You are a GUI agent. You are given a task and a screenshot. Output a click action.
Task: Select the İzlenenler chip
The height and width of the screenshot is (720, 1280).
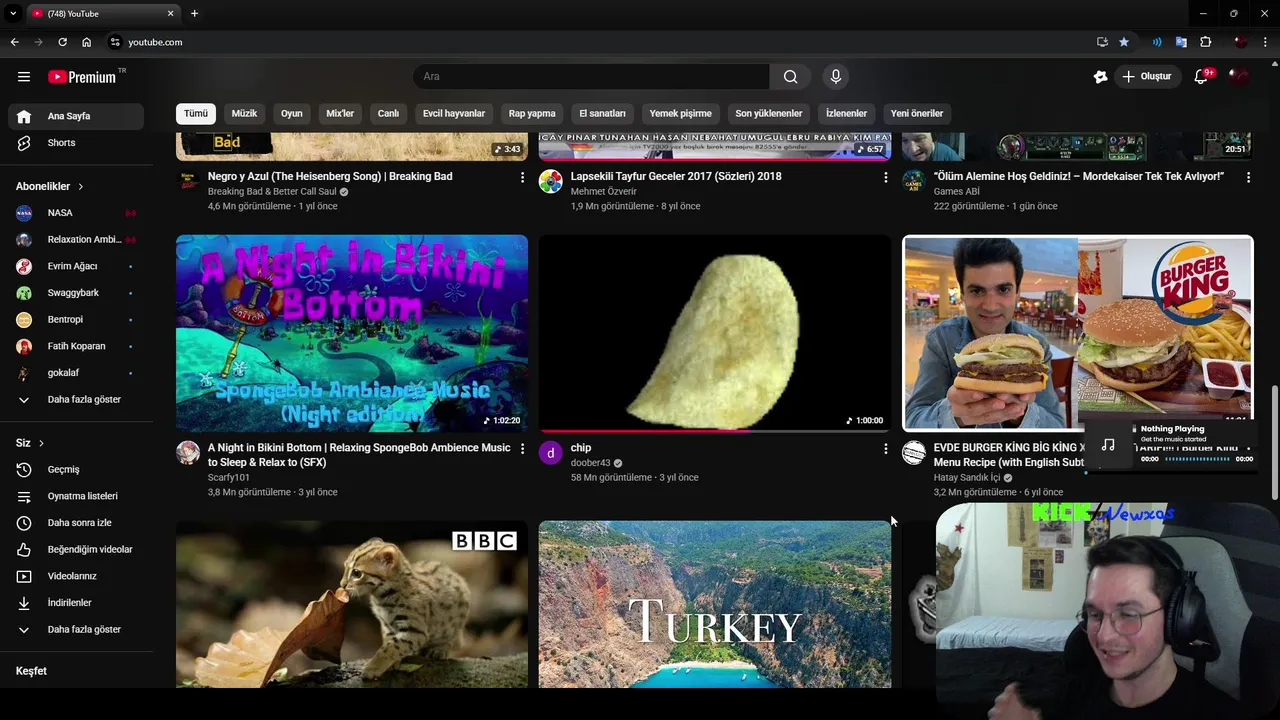click(x=846, y=114)
